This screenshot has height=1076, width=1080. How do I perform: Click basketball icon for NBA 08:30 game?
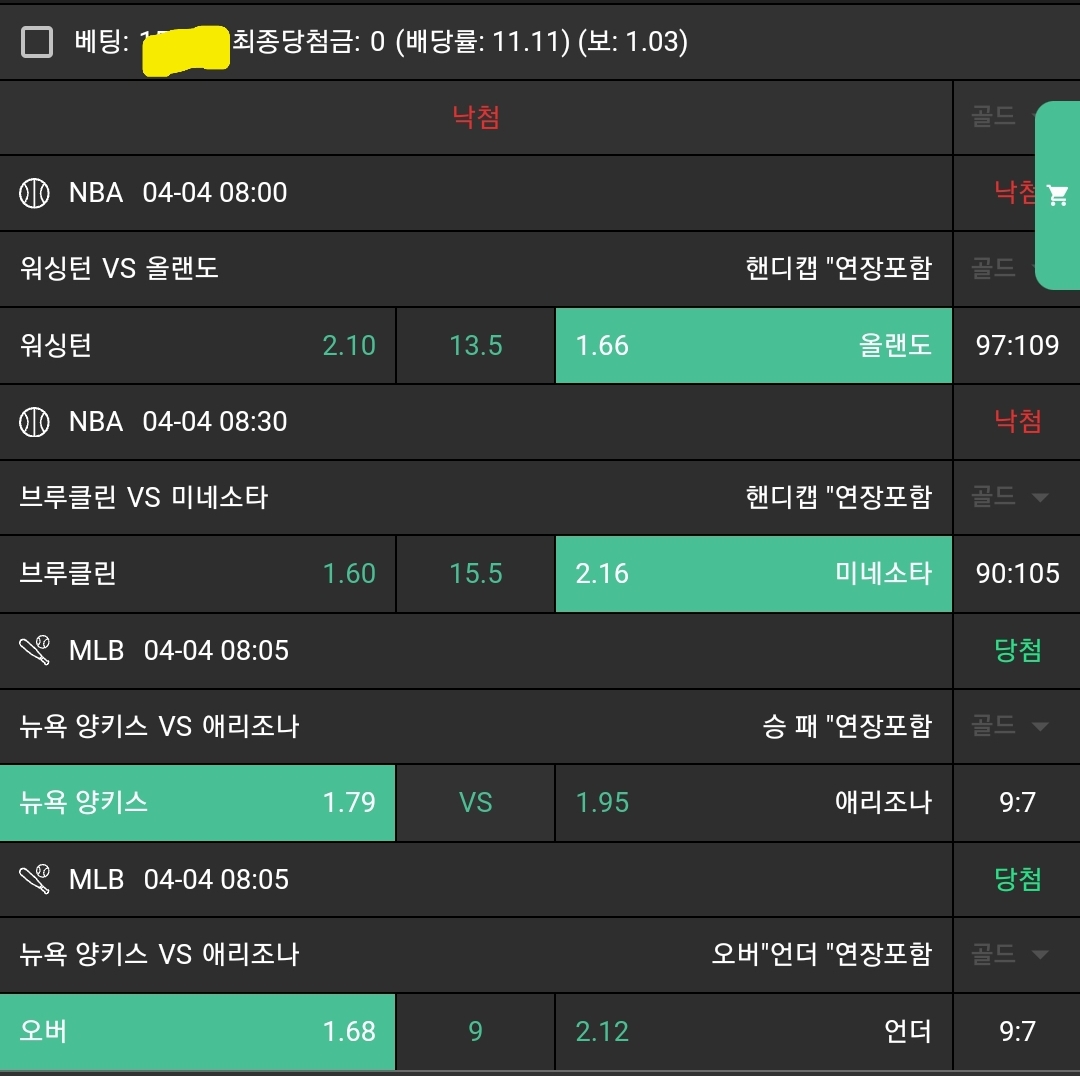click(x=34, y=422)
